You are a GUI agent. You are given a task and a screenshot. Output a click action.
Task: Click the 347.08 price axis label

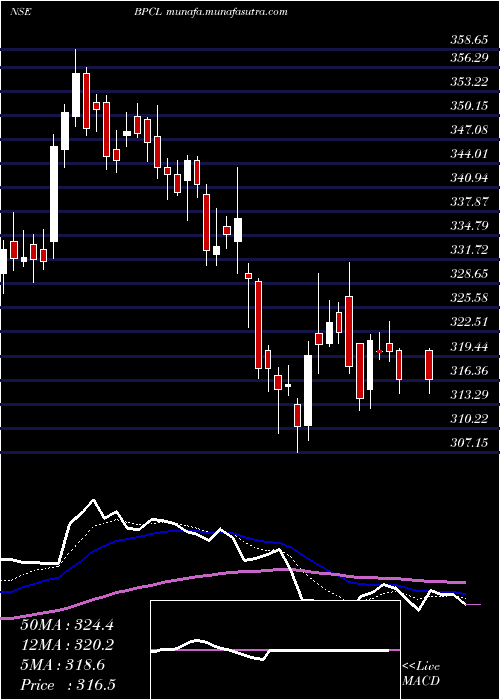[x=468, y=130]
